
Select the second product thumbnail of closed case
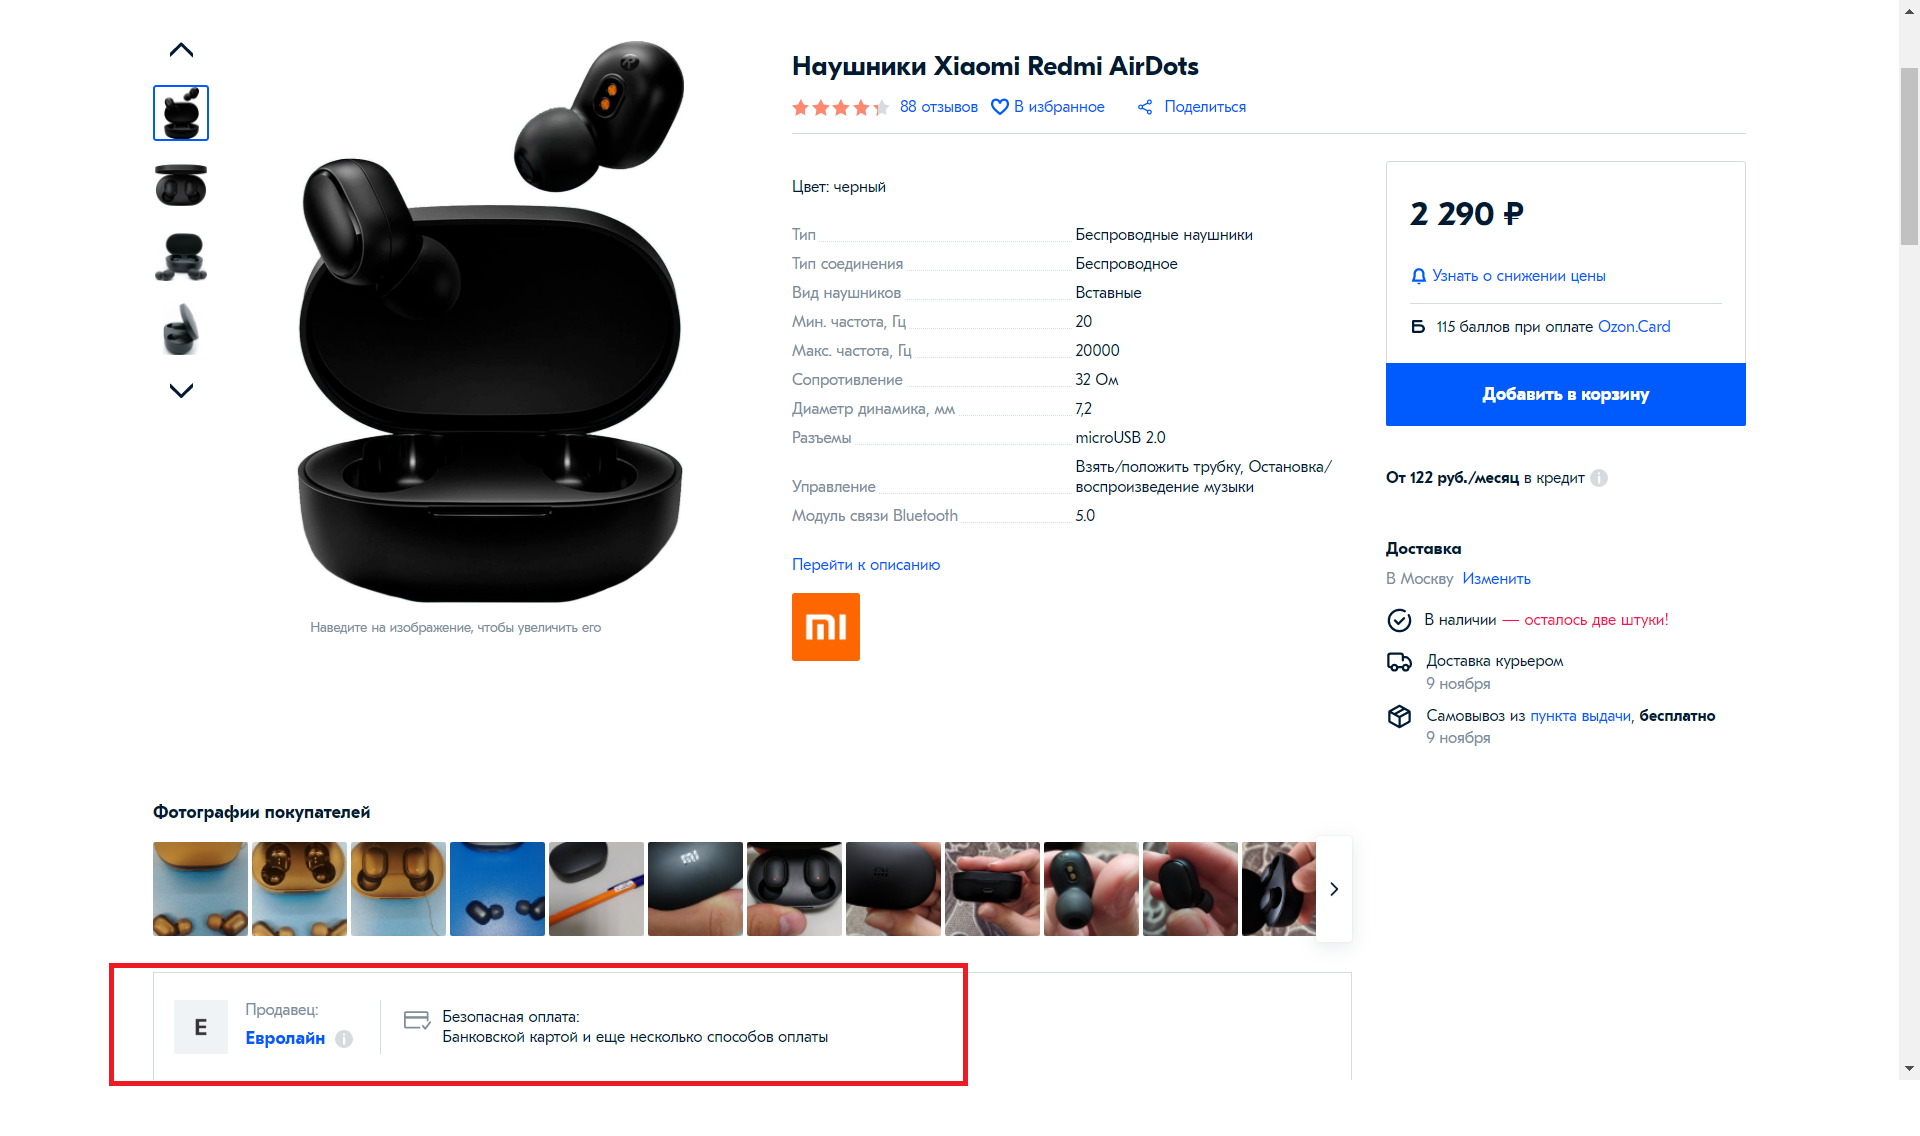181,185
